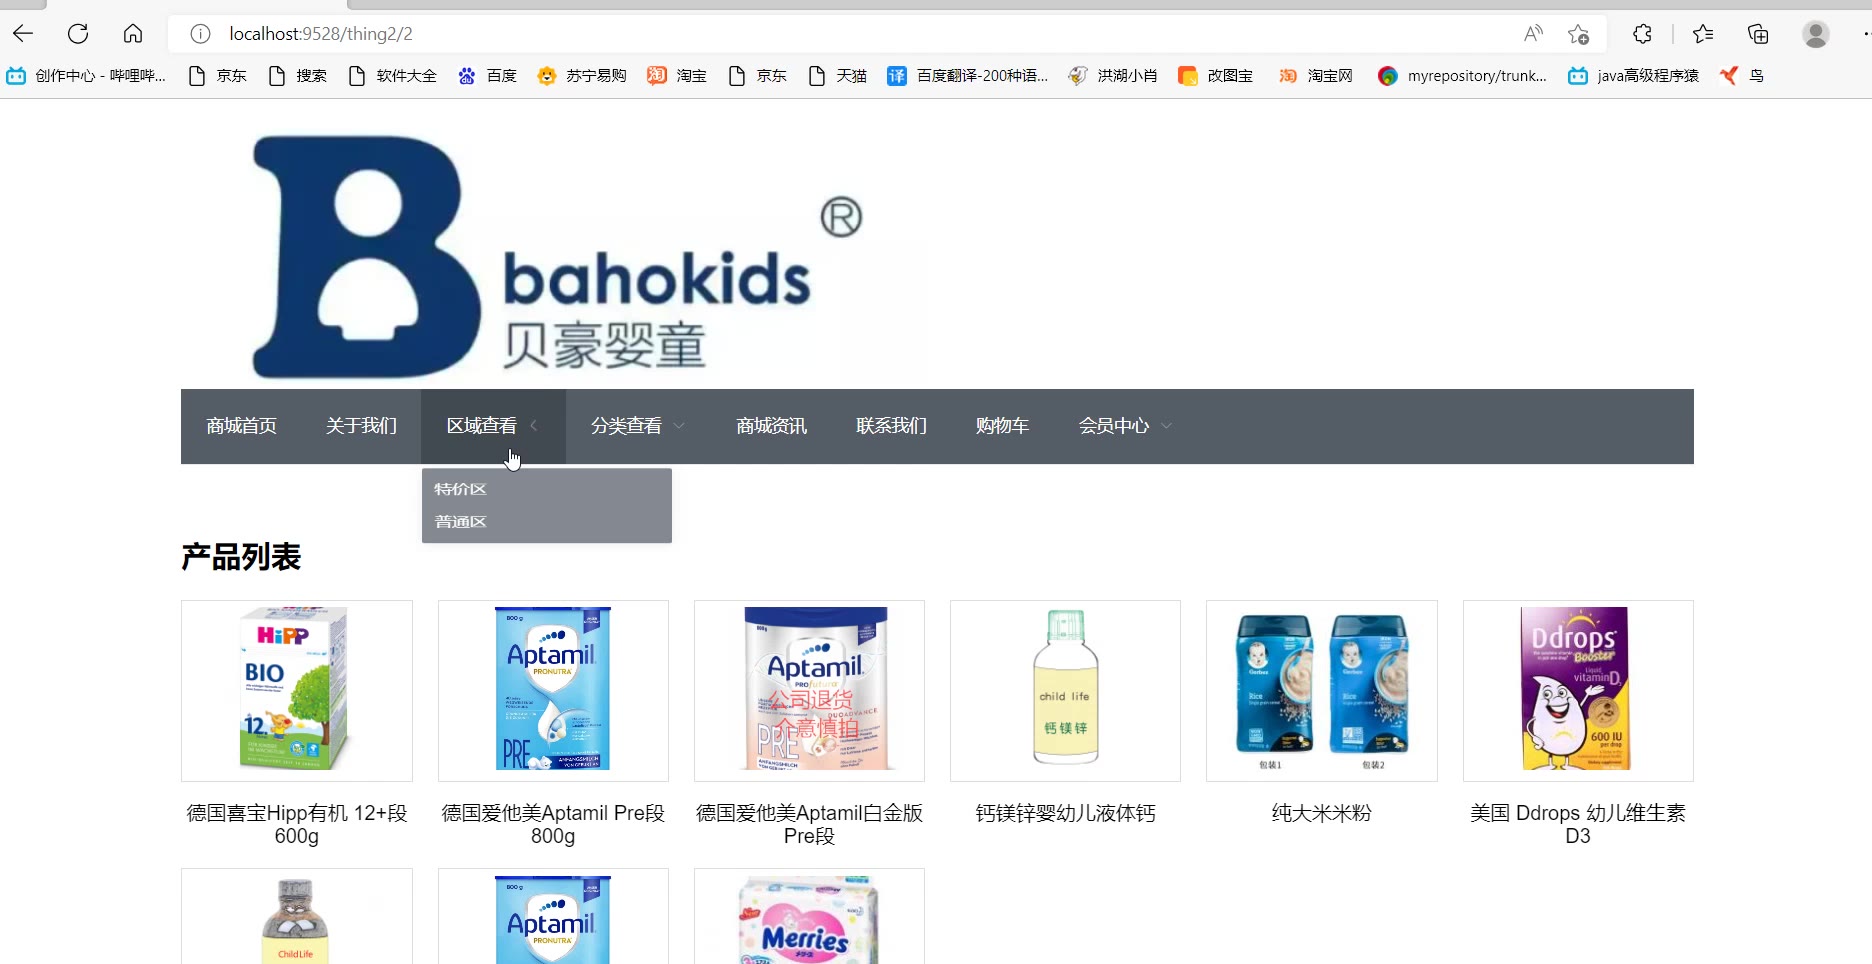This screenshot has width=1872, height=964.
Task: Select 普通区 from the submenu
Action: pyautogui.click(x=460, y=522)
